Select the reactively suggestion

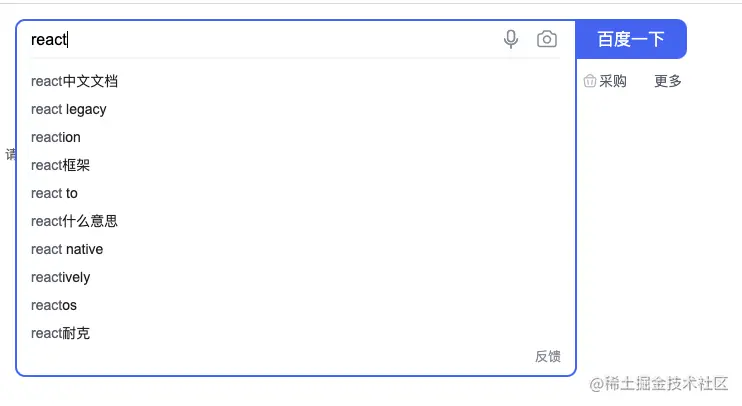click(61, 277)
